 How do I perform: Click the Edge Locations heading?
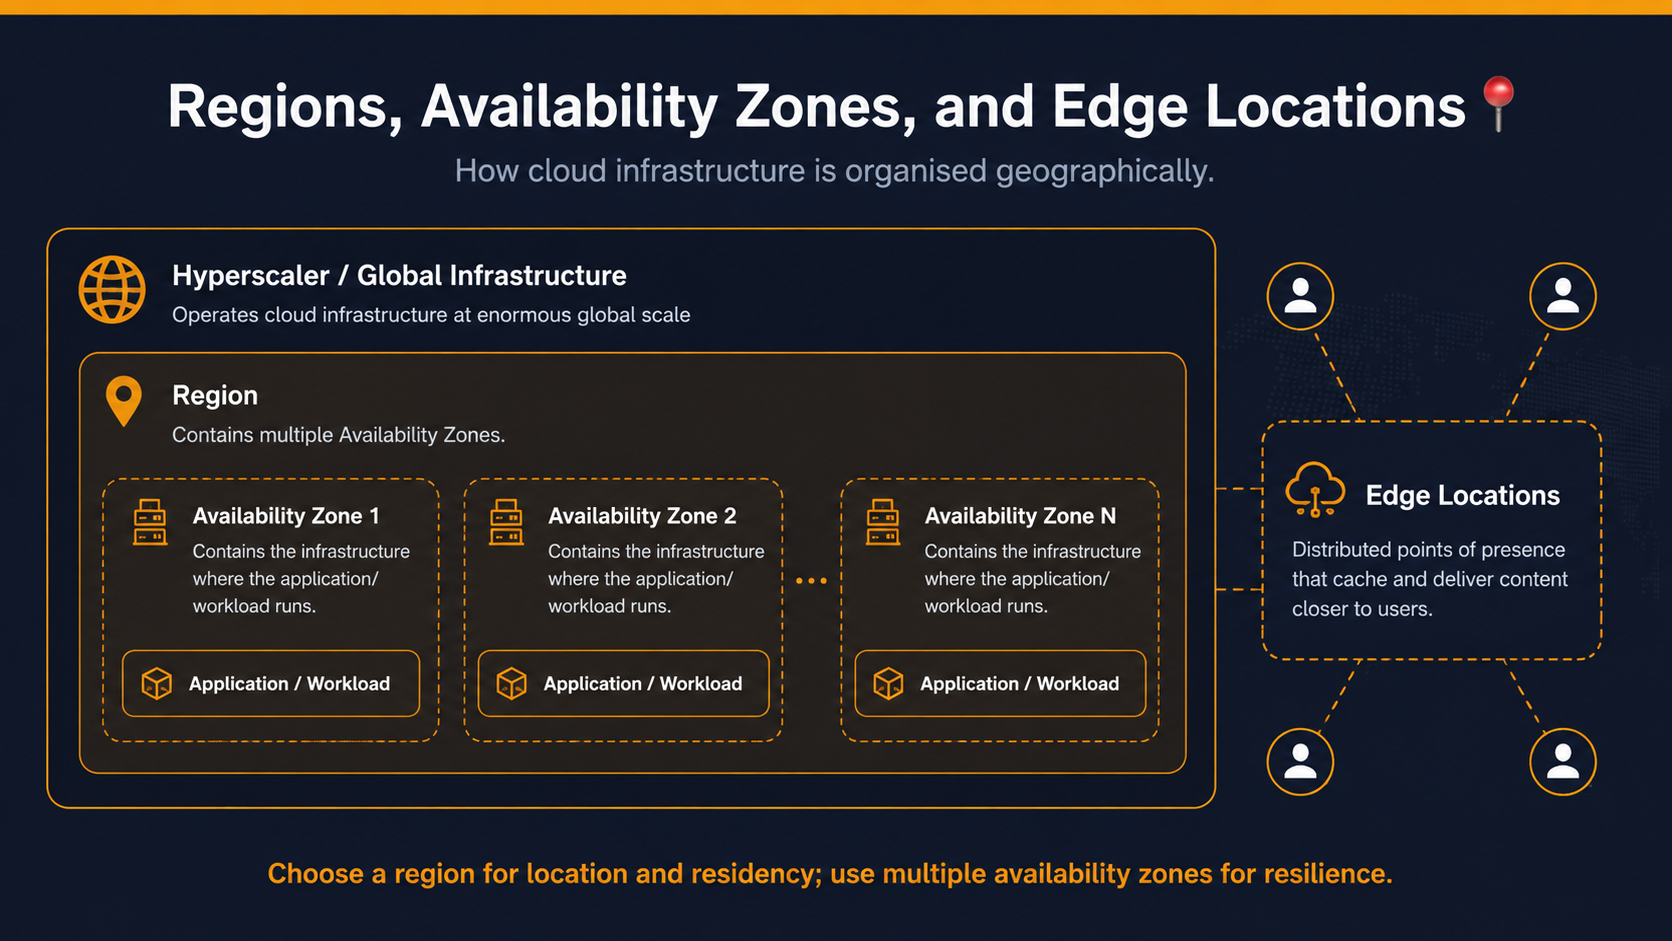(1462, 495)
